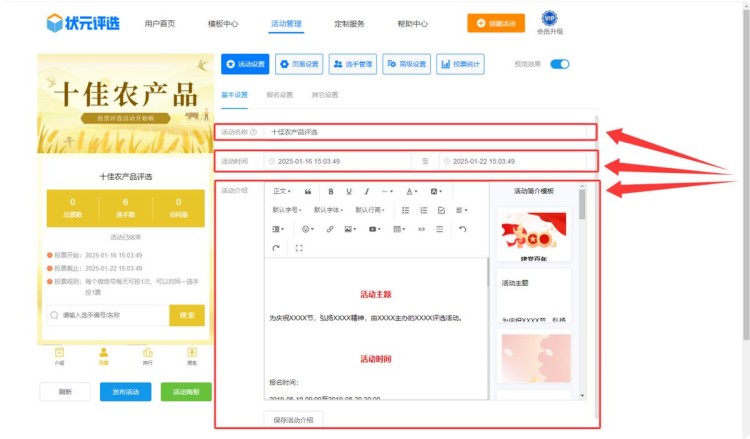Screen dimensions: 750x439
Task: Toggle bold formatting in the editor
Action: pyautogui.click(x=330, y=191)
